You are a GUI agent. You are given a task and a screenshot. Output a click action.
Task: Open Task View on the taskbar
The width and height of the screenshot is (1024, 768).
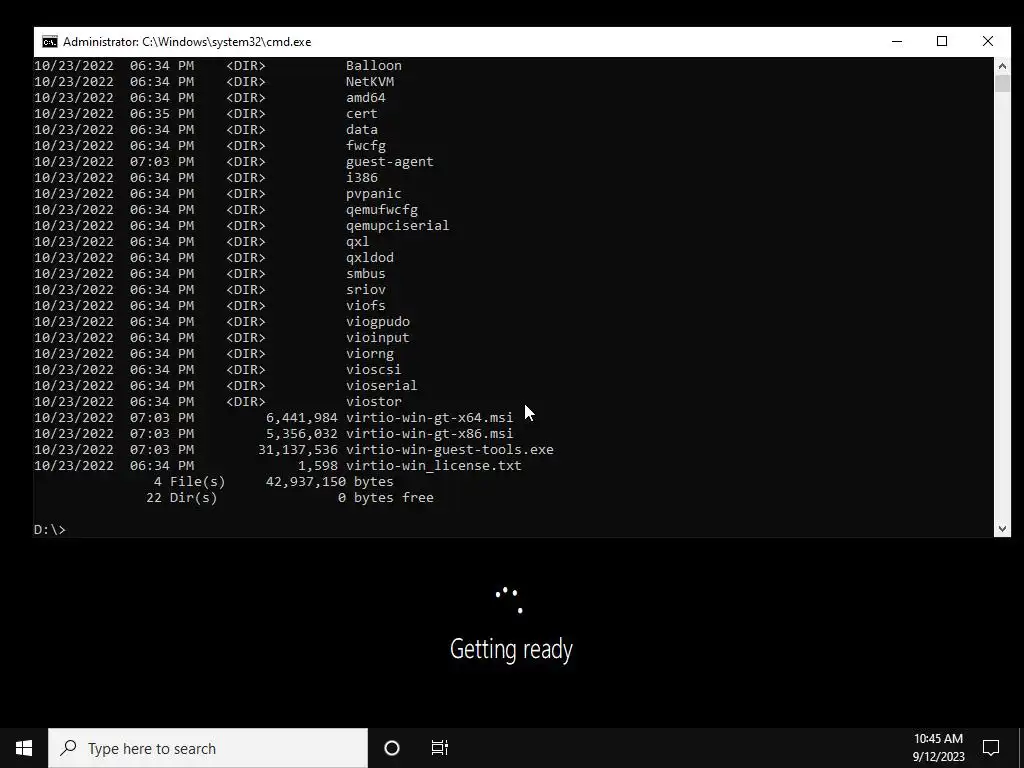click(440, 748)
